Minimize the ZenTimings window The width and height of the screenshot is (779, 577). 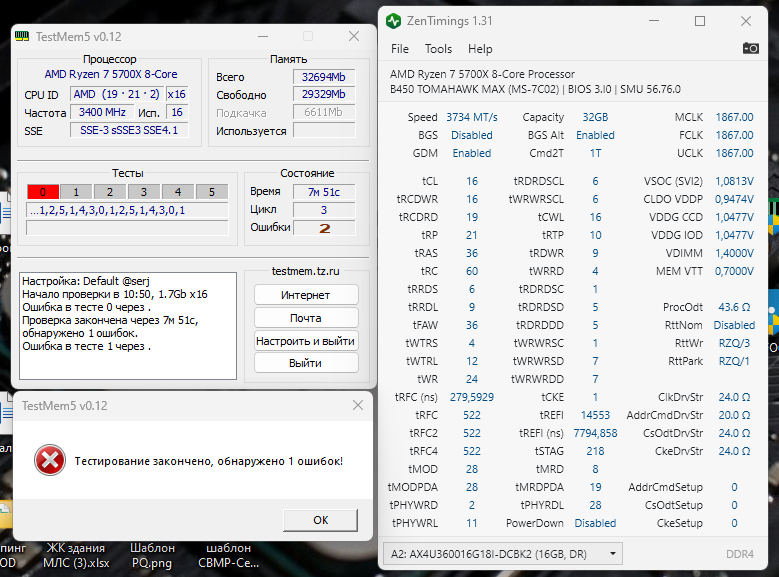(x=654, y=21)
